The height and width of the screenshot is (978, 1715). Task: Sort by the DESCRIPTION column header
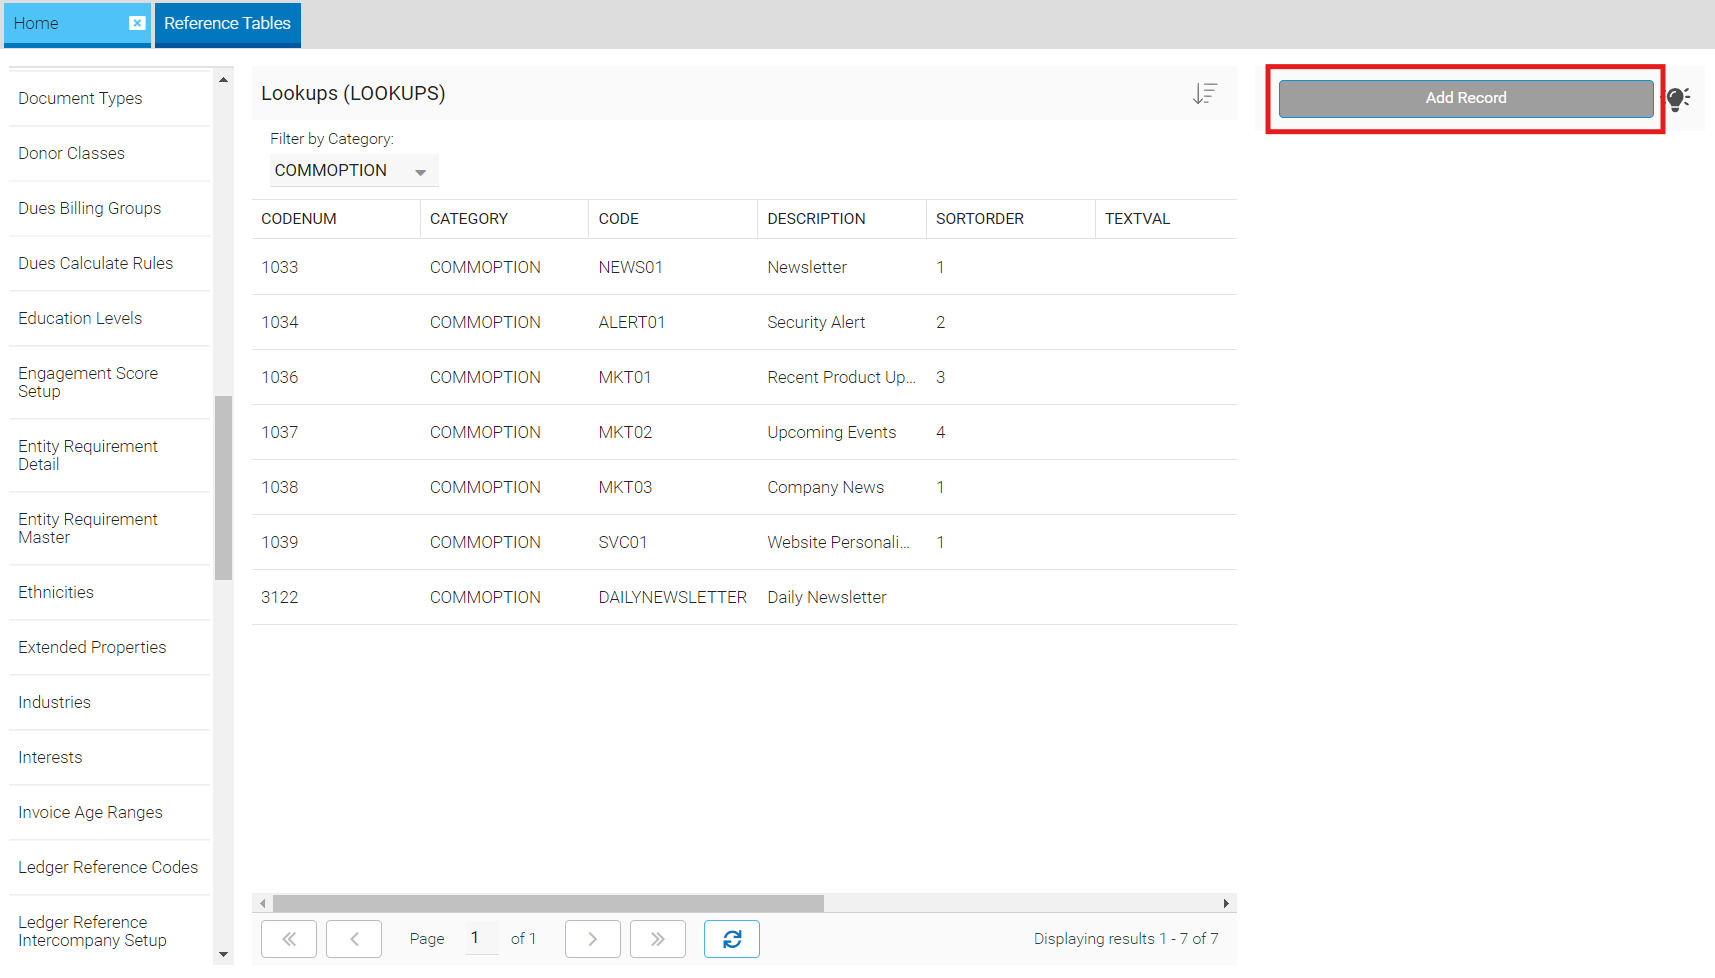(x=842, y=219)
